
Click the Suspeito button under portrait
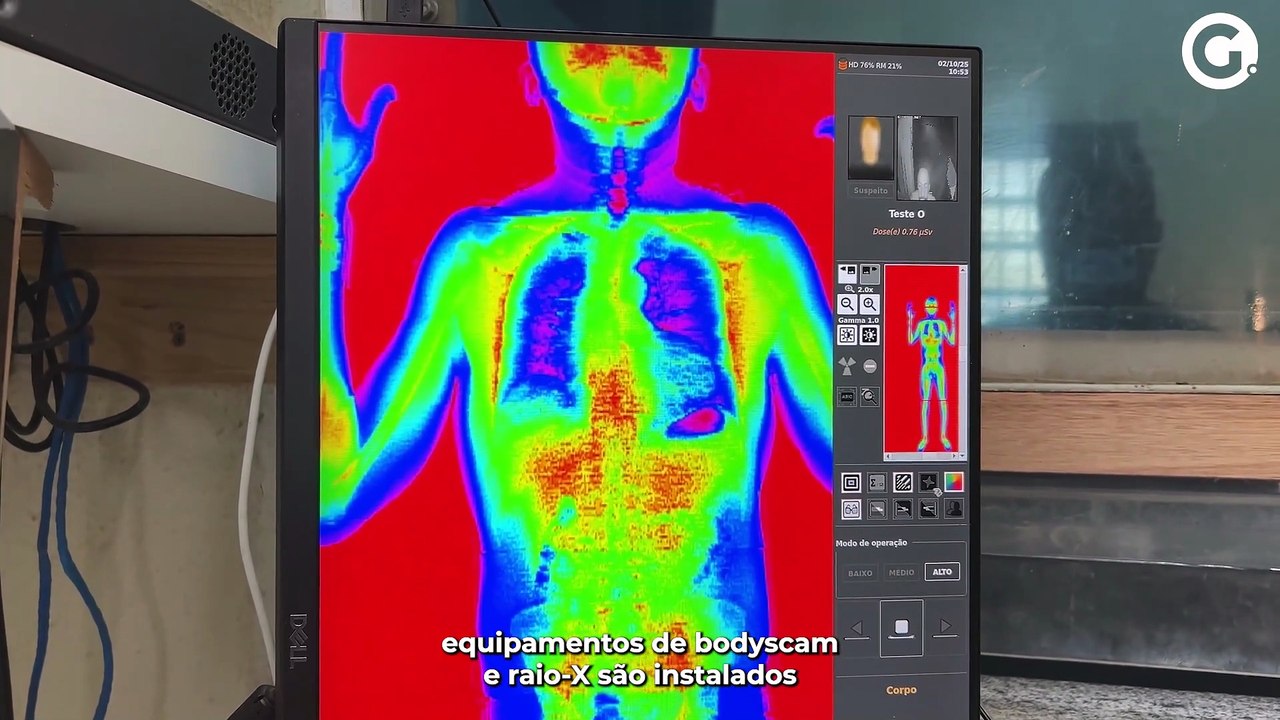tap(870, 190)
